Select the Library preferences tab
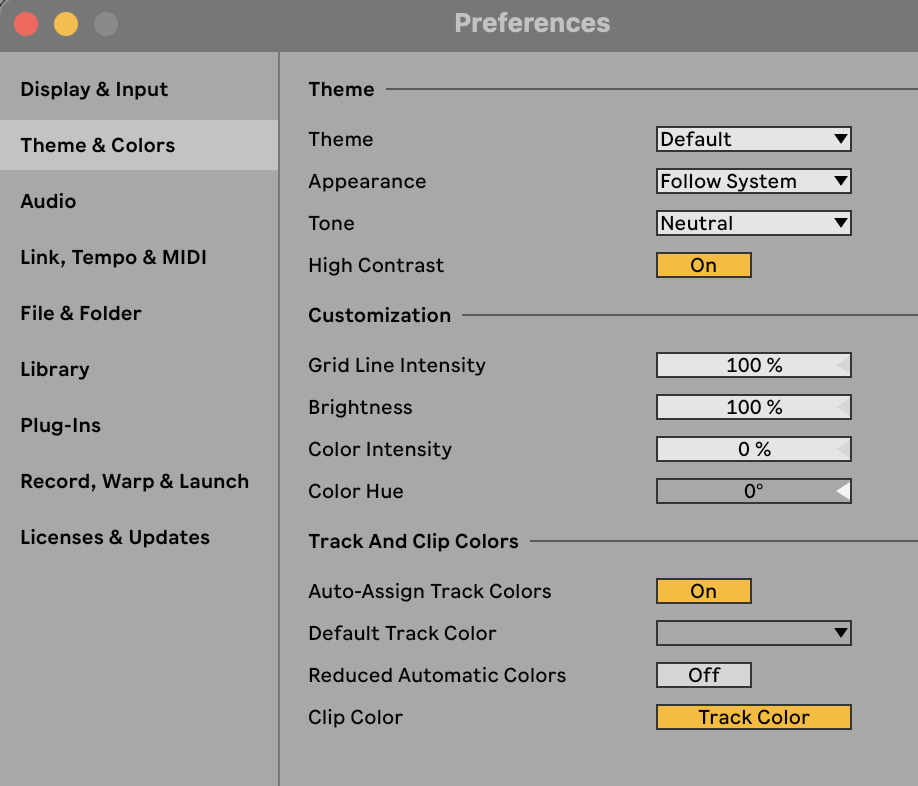The width and height of the screenshot is (918, 786). tap(55, 369)
